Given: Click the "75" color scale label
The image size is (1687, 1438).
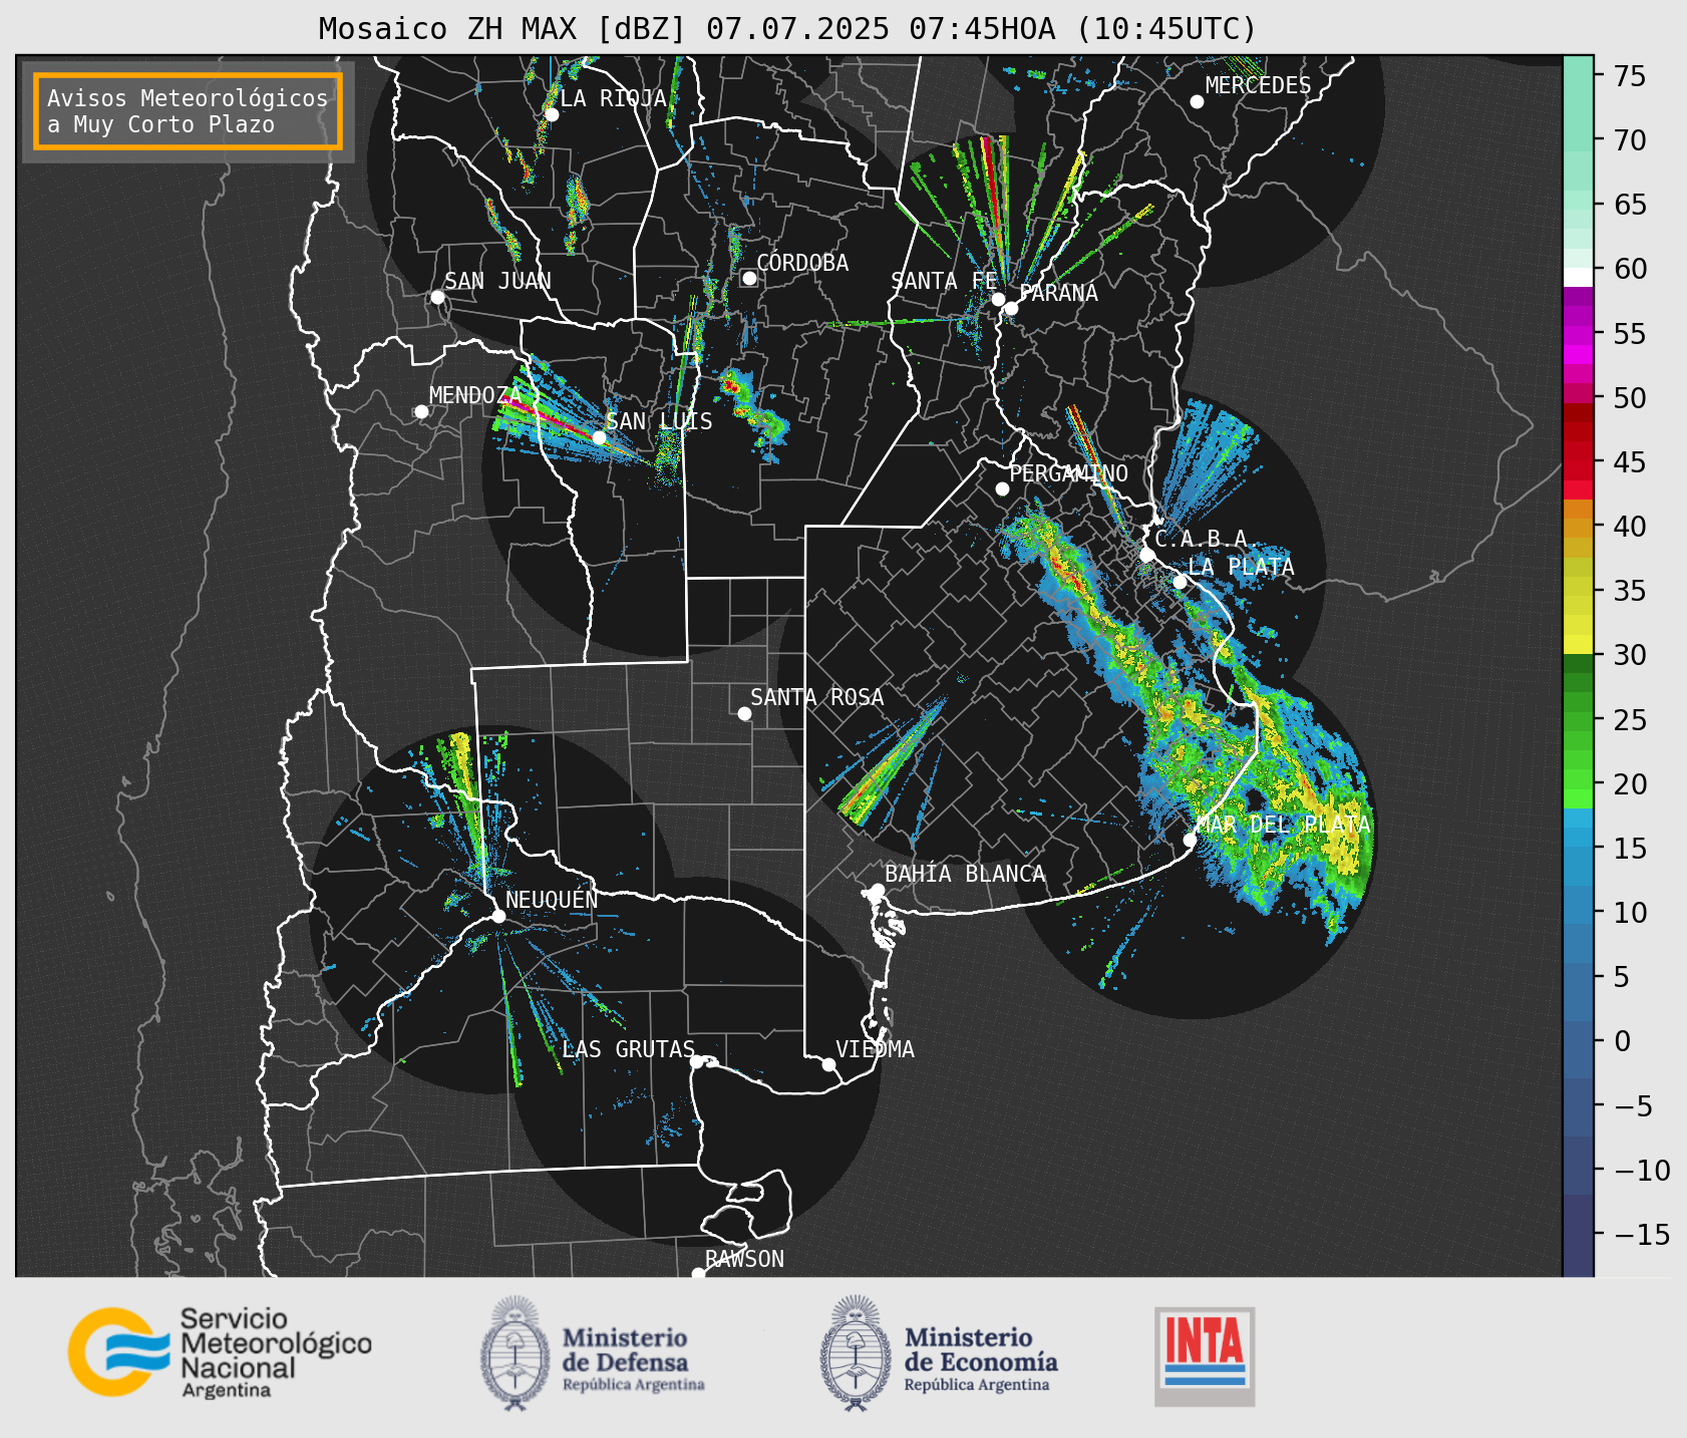Looking at the screenshot, I should (1629, 76).
